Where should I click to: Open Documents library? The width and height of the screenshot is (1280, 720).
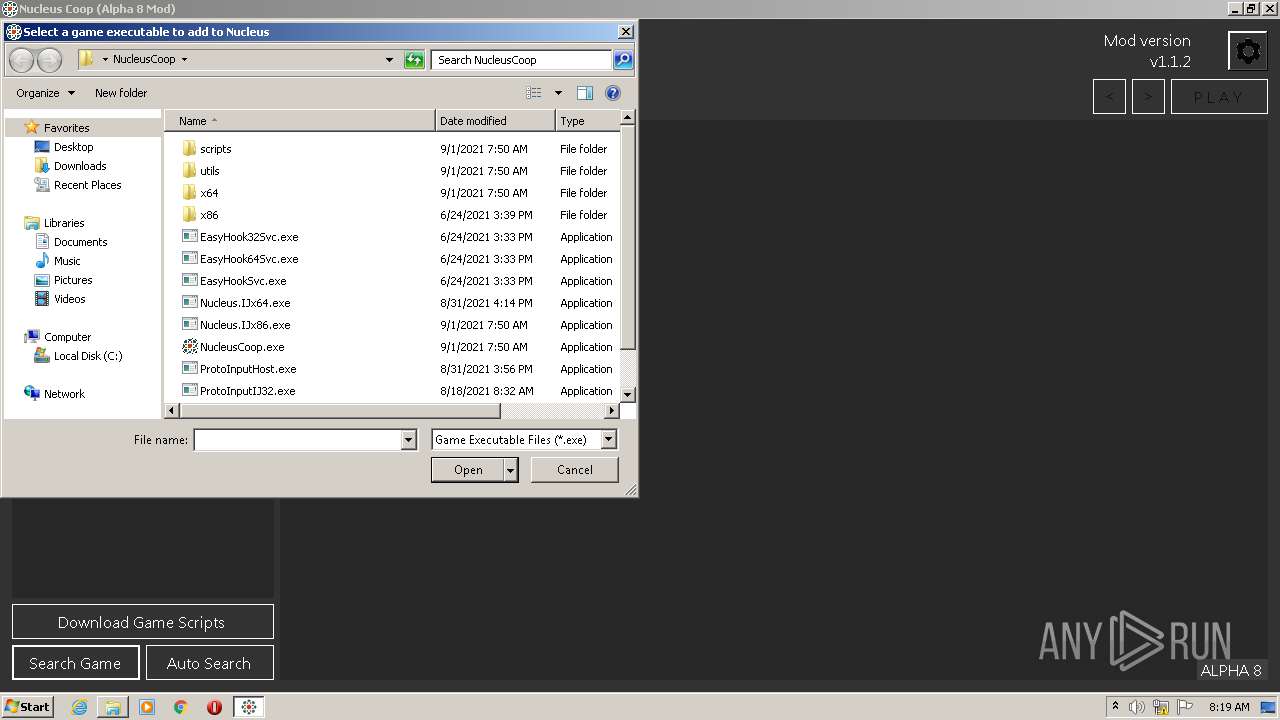80,242
